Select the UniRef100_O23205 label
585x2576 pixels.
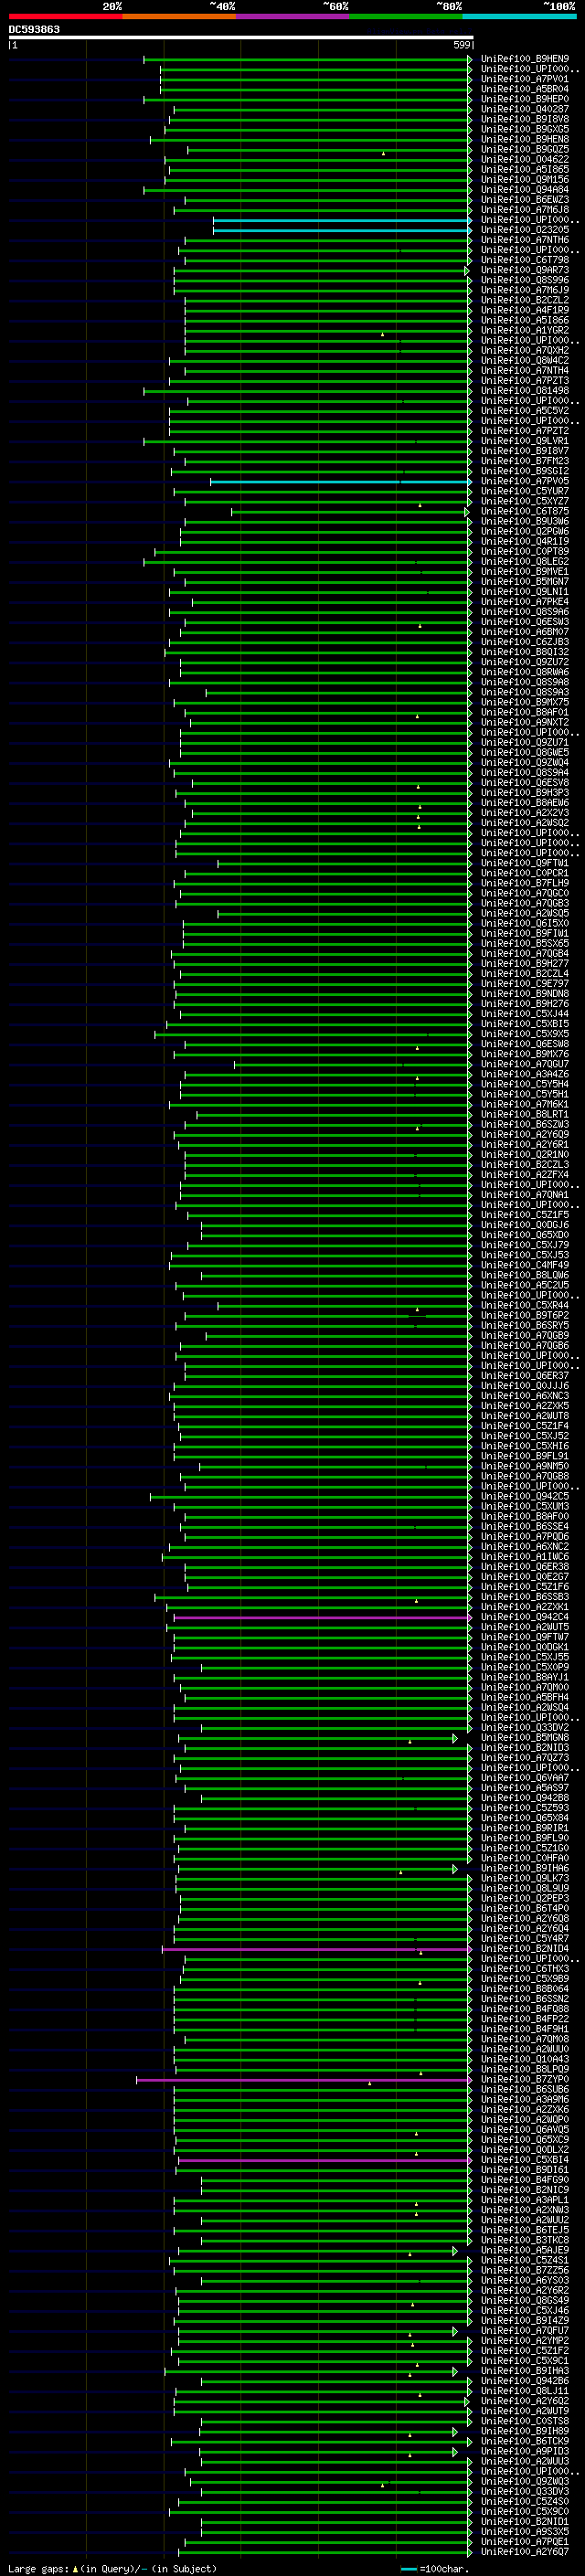524,230
